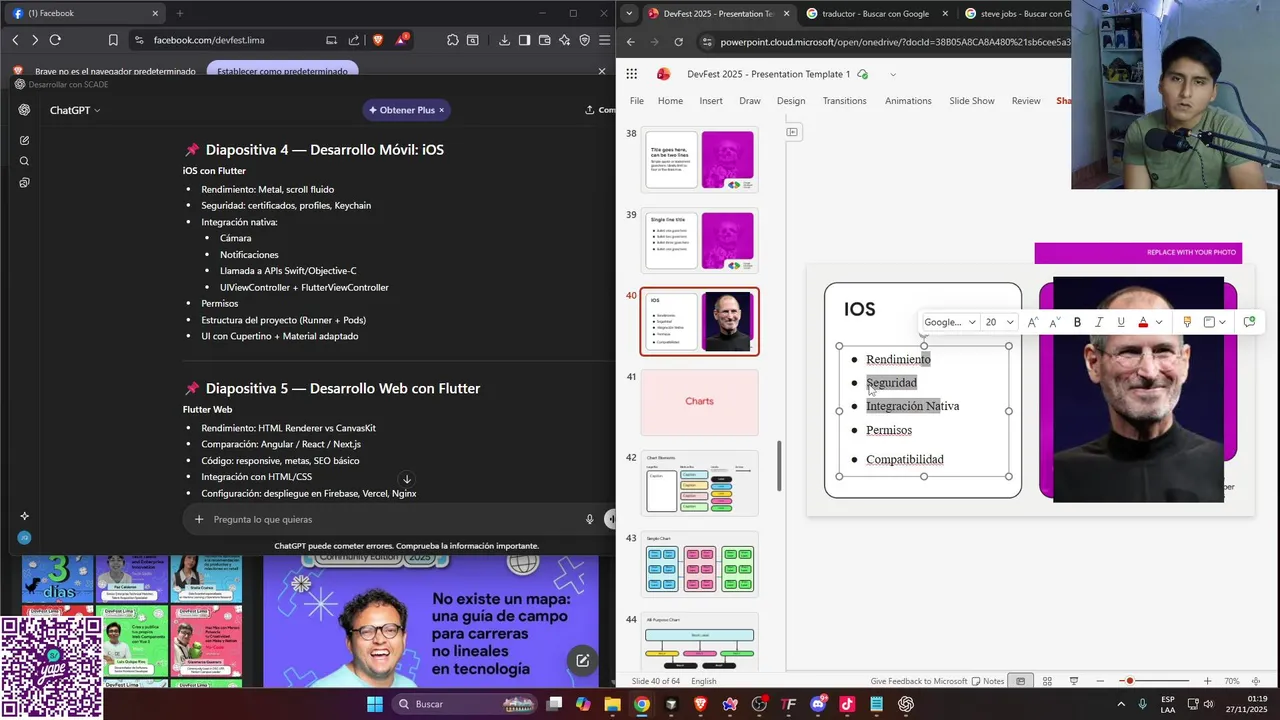Viewport: 1280px width, 720px height.
Task: Toggle the Notes pane in status bar
Action: tap(988, 681)
